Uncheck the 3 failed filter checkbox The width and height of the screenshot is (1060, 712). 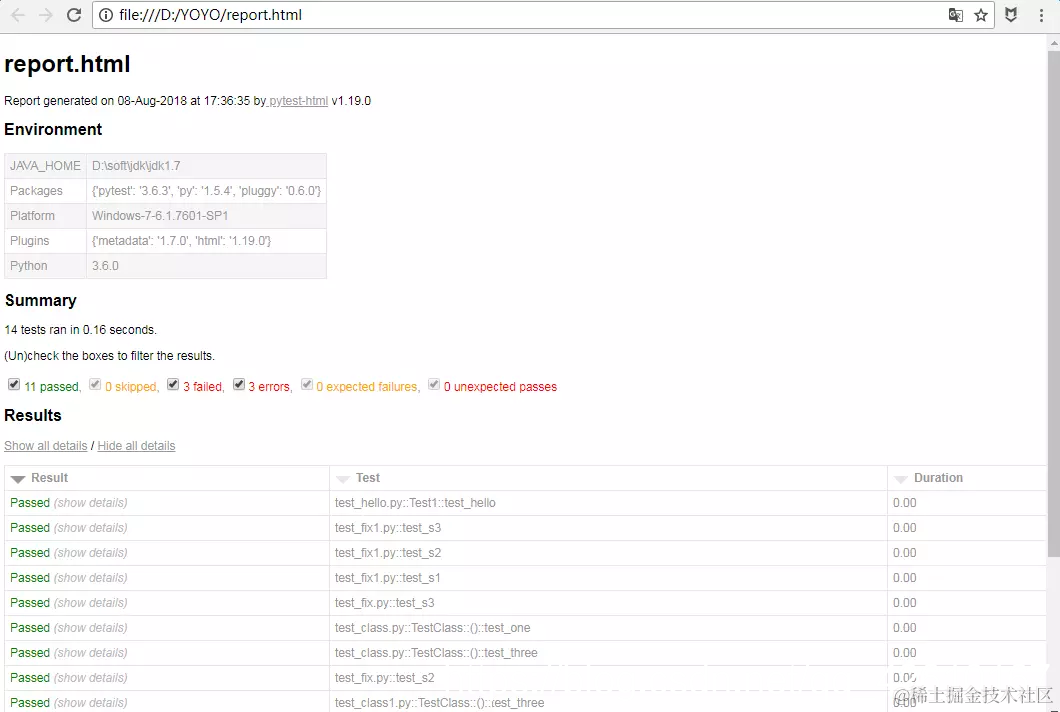173,385
